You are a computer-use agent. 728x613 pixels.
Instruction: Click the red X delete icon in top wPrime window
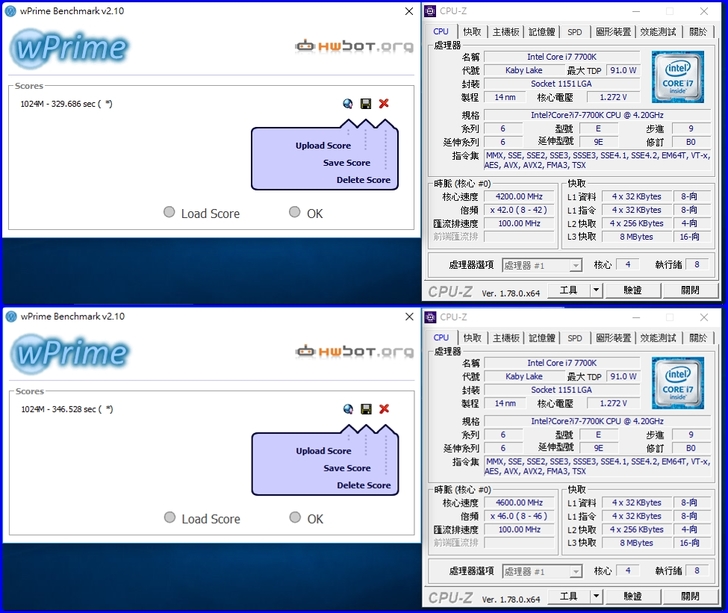(384, 104)
